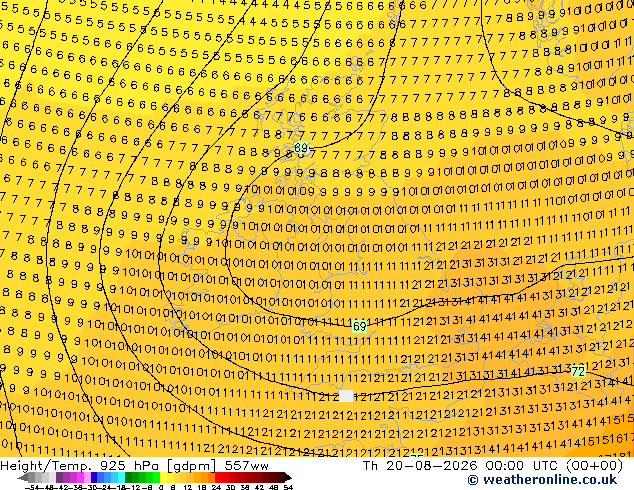The image size is (634, 490).
Task: Click the yellow swatch in the temperature legend
Action: [163, 477]
